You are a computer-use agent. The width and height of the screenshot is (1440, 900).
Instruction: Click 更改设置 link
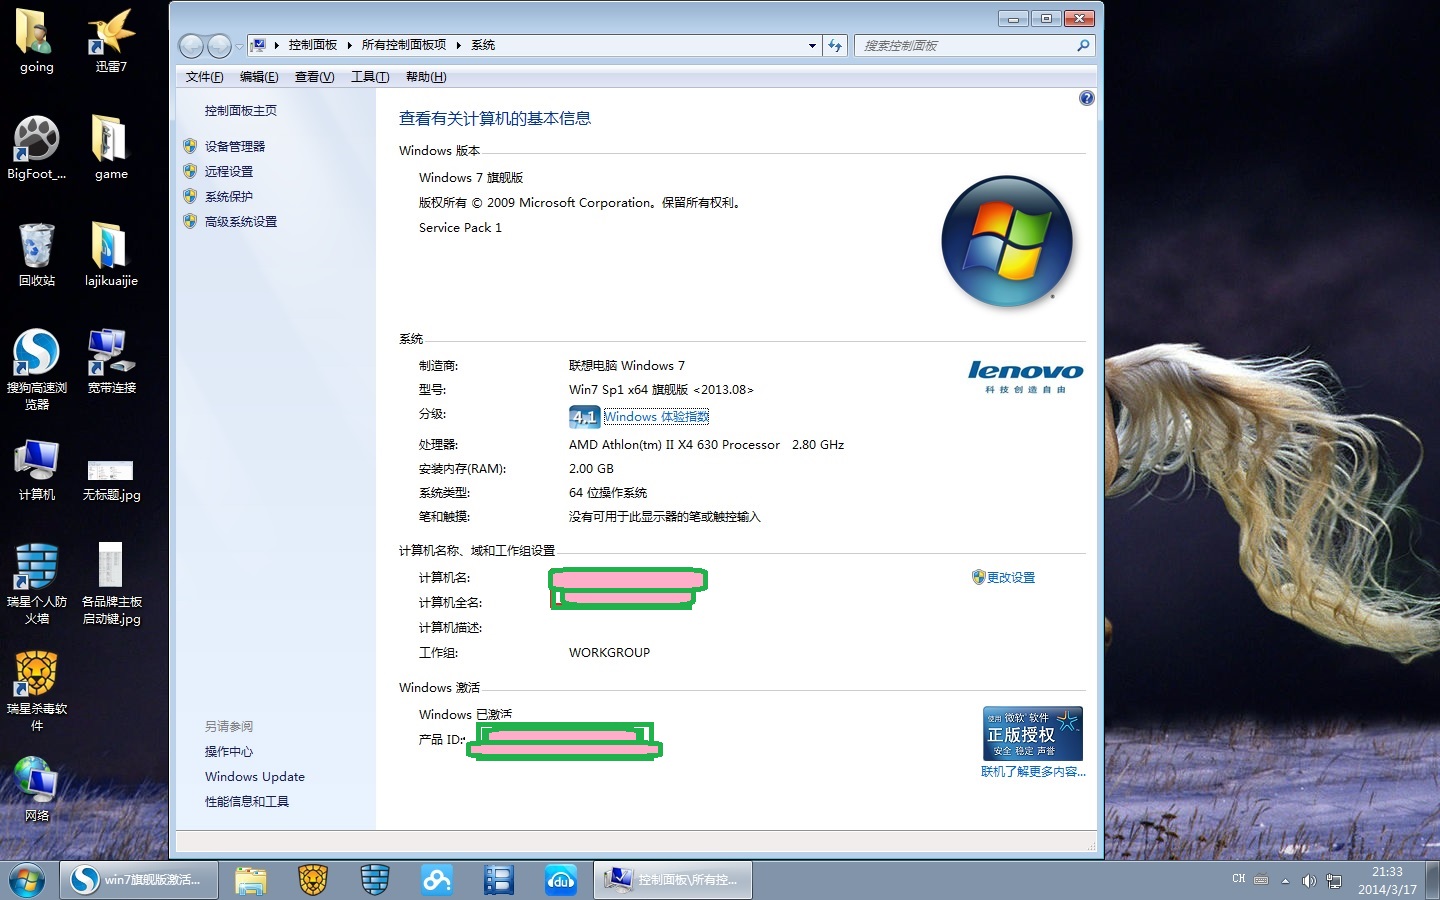click(1010, 577)
